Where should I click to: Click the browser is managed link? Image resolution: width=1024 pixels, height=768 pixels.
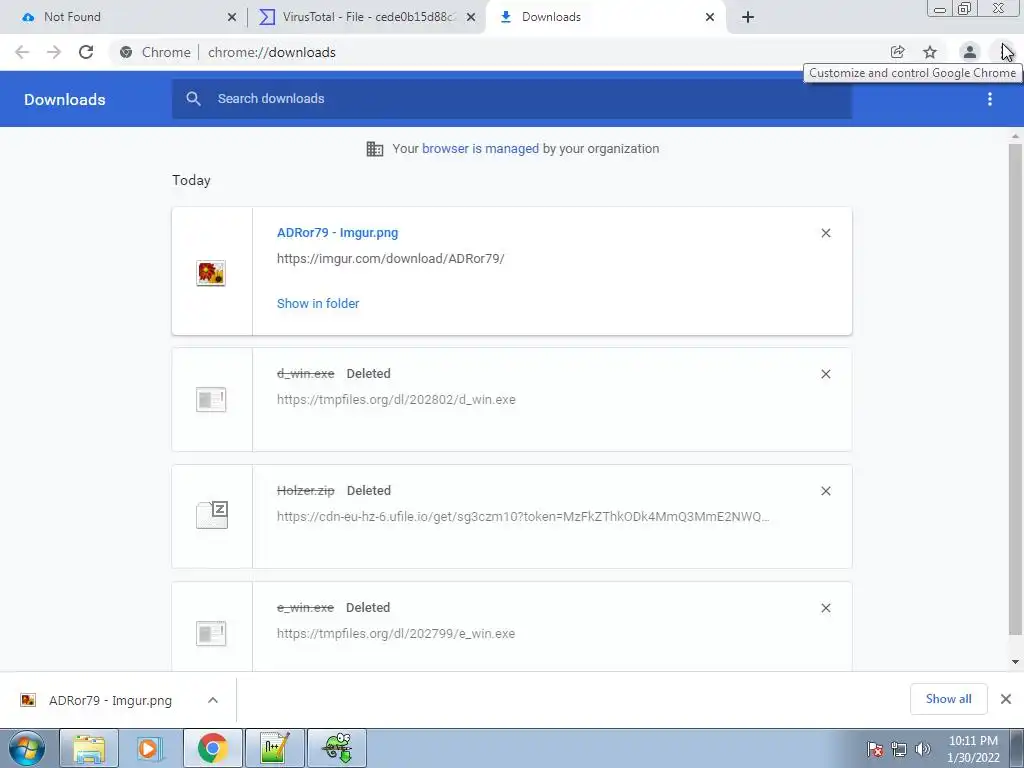480,149
